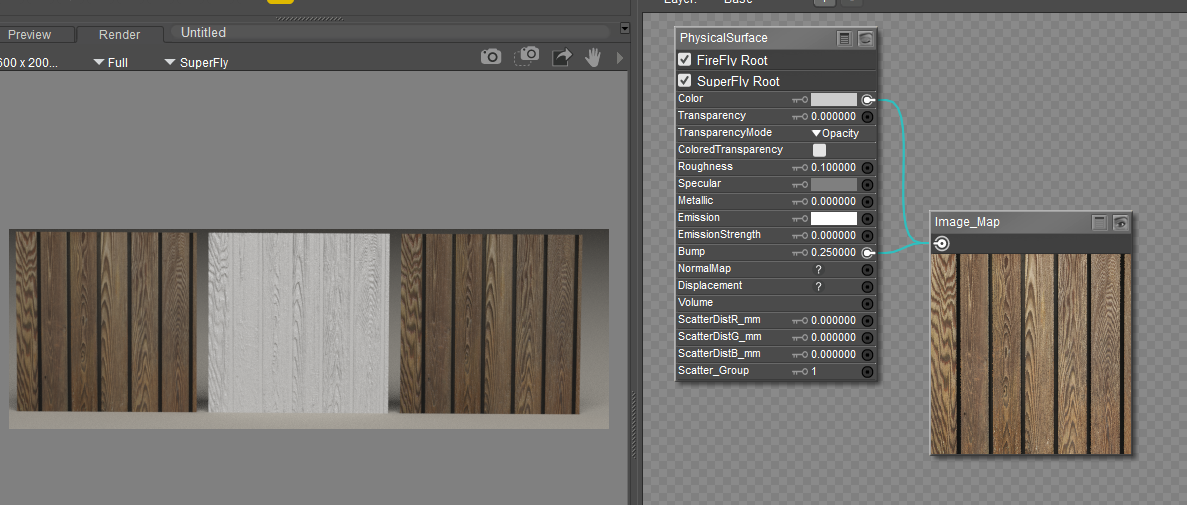Viewport: 1187px width, 505px height.
Task: Open the TransparencyMode Opacity dropdown
Action: pyautogui.click(x=834, y=133)
